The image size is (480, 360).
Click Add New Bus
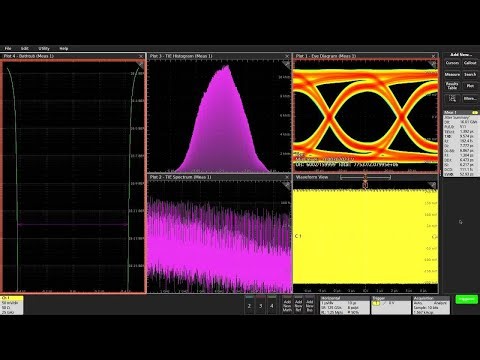tap(309, 305)
